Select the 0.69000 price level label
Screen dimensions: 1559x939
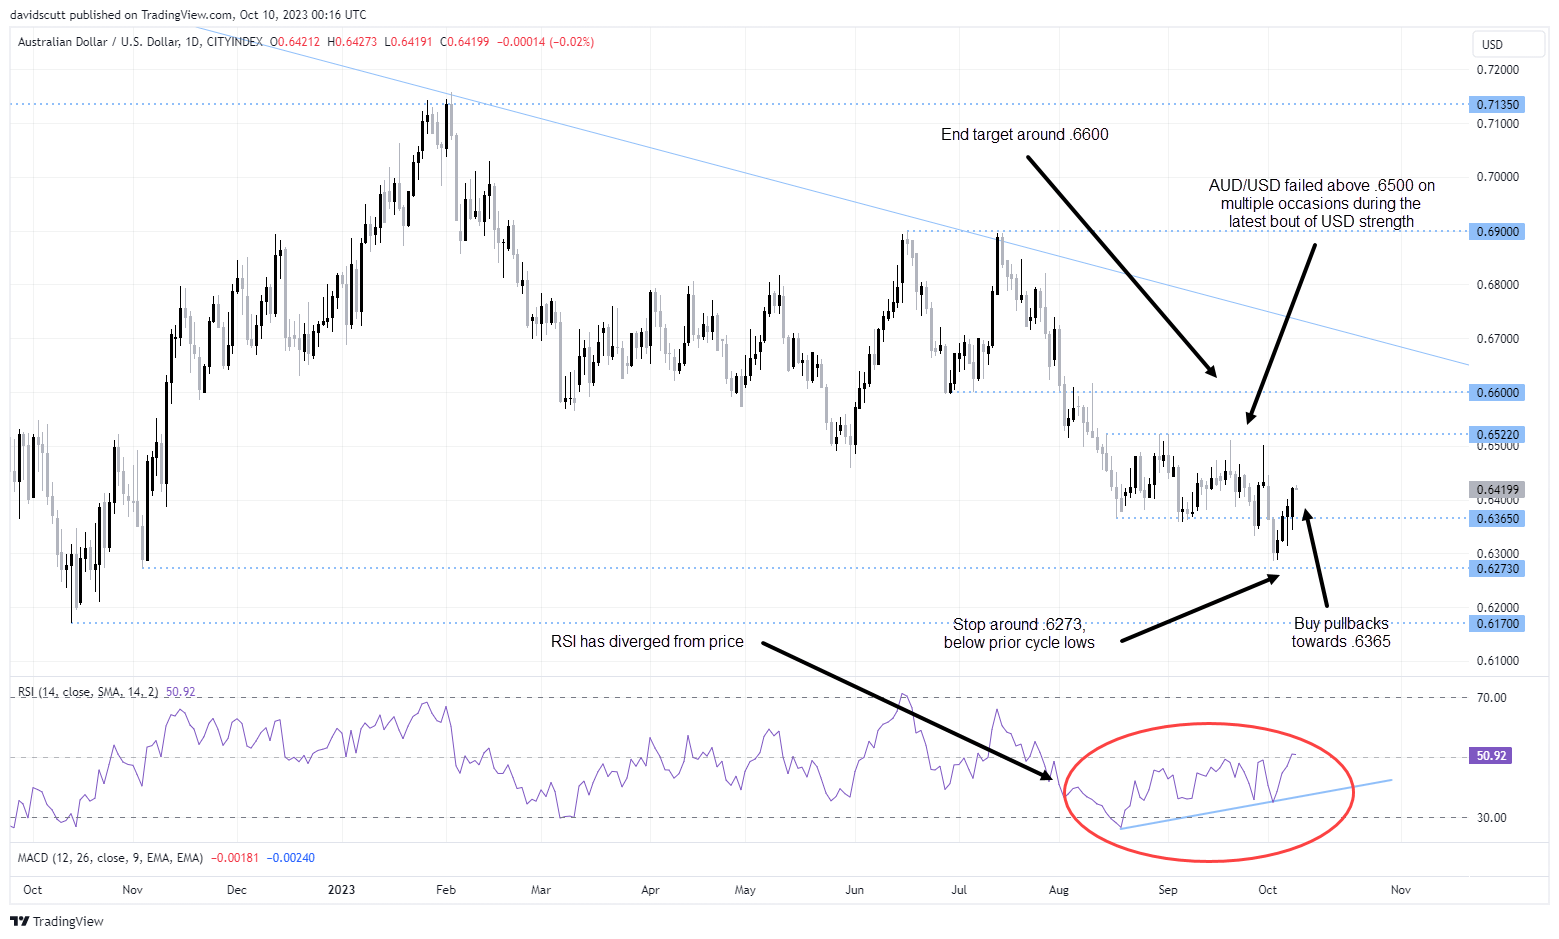1497,232
